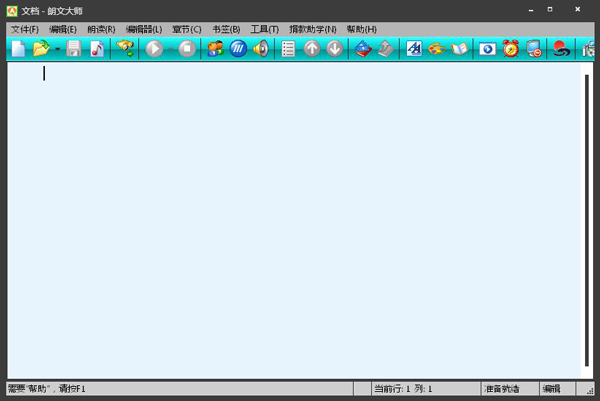This screenshot has height=401, width=600.
Task: Click the open folder icon
Action: point(41,49)
